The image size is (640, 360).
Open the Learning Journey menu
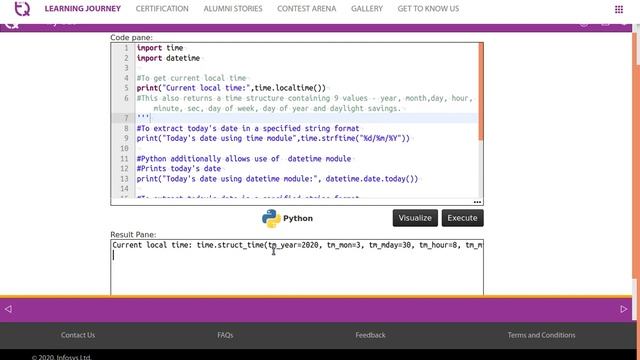click(82, 9)
